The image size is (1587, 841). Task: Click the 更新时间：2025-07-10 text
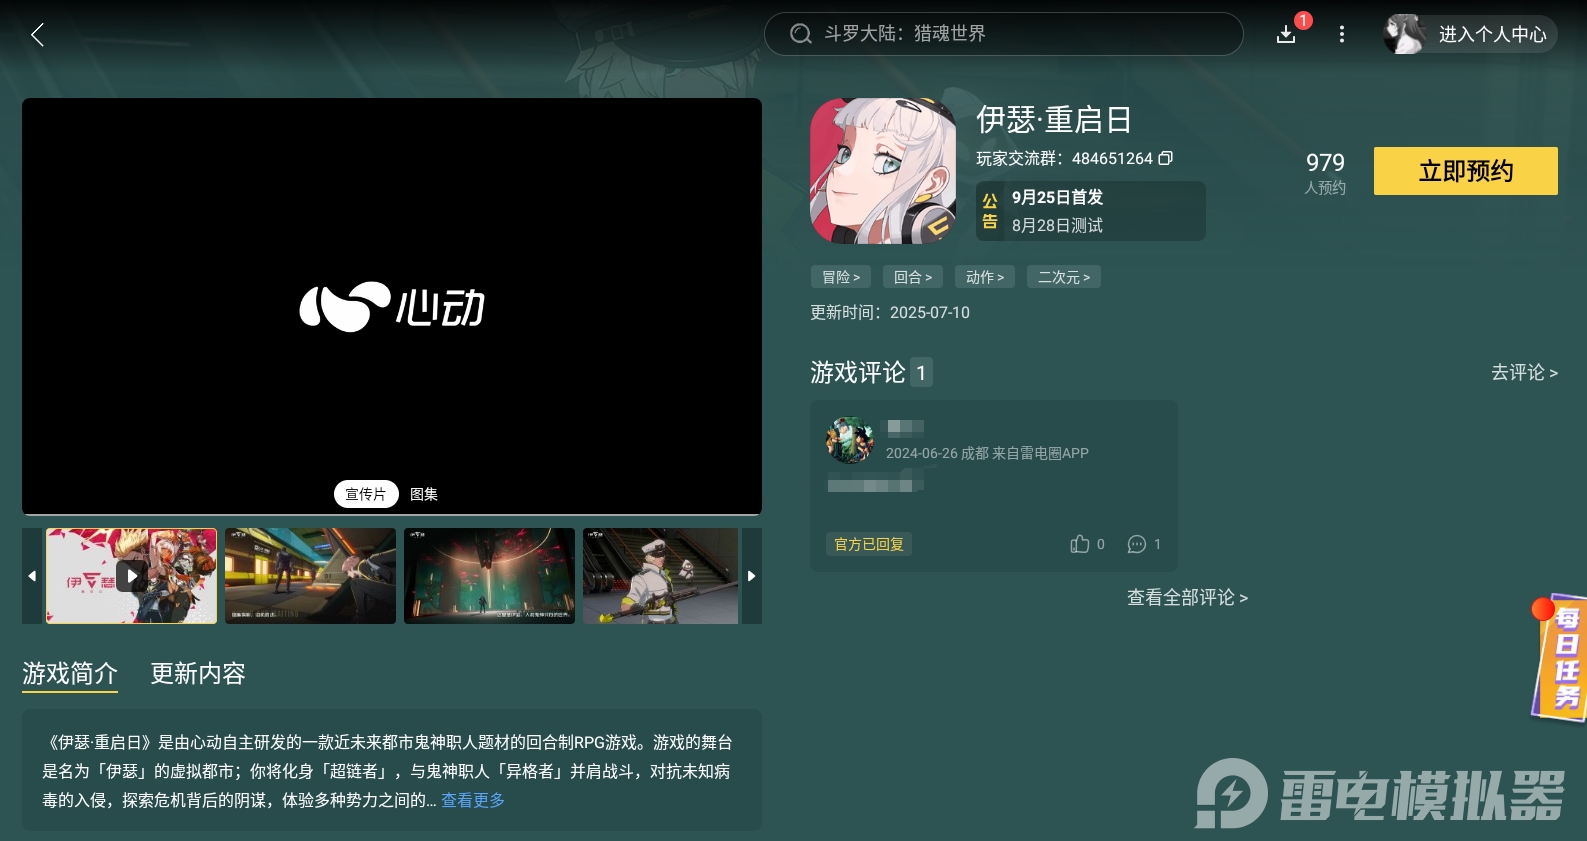[x=890, y=312]
